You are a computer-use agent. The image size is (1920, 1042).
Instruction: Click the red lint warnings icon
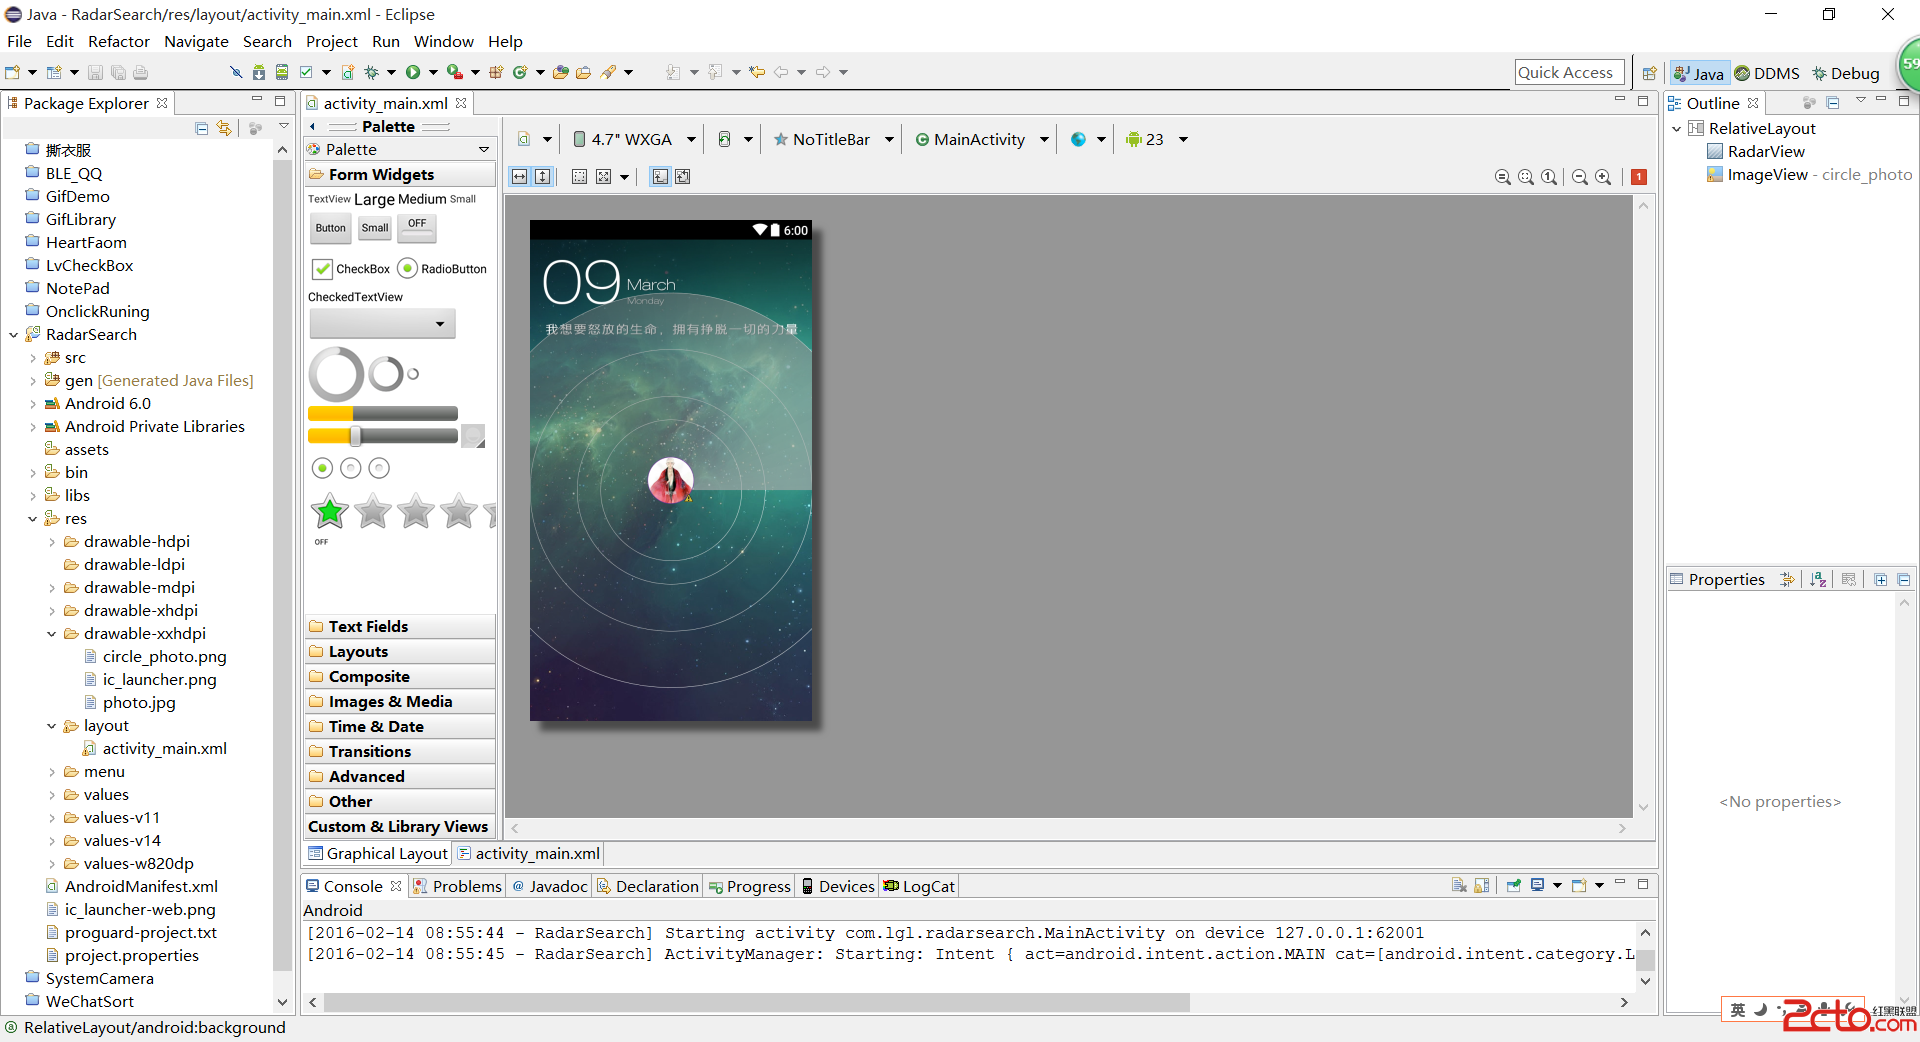click(1639, 177)
